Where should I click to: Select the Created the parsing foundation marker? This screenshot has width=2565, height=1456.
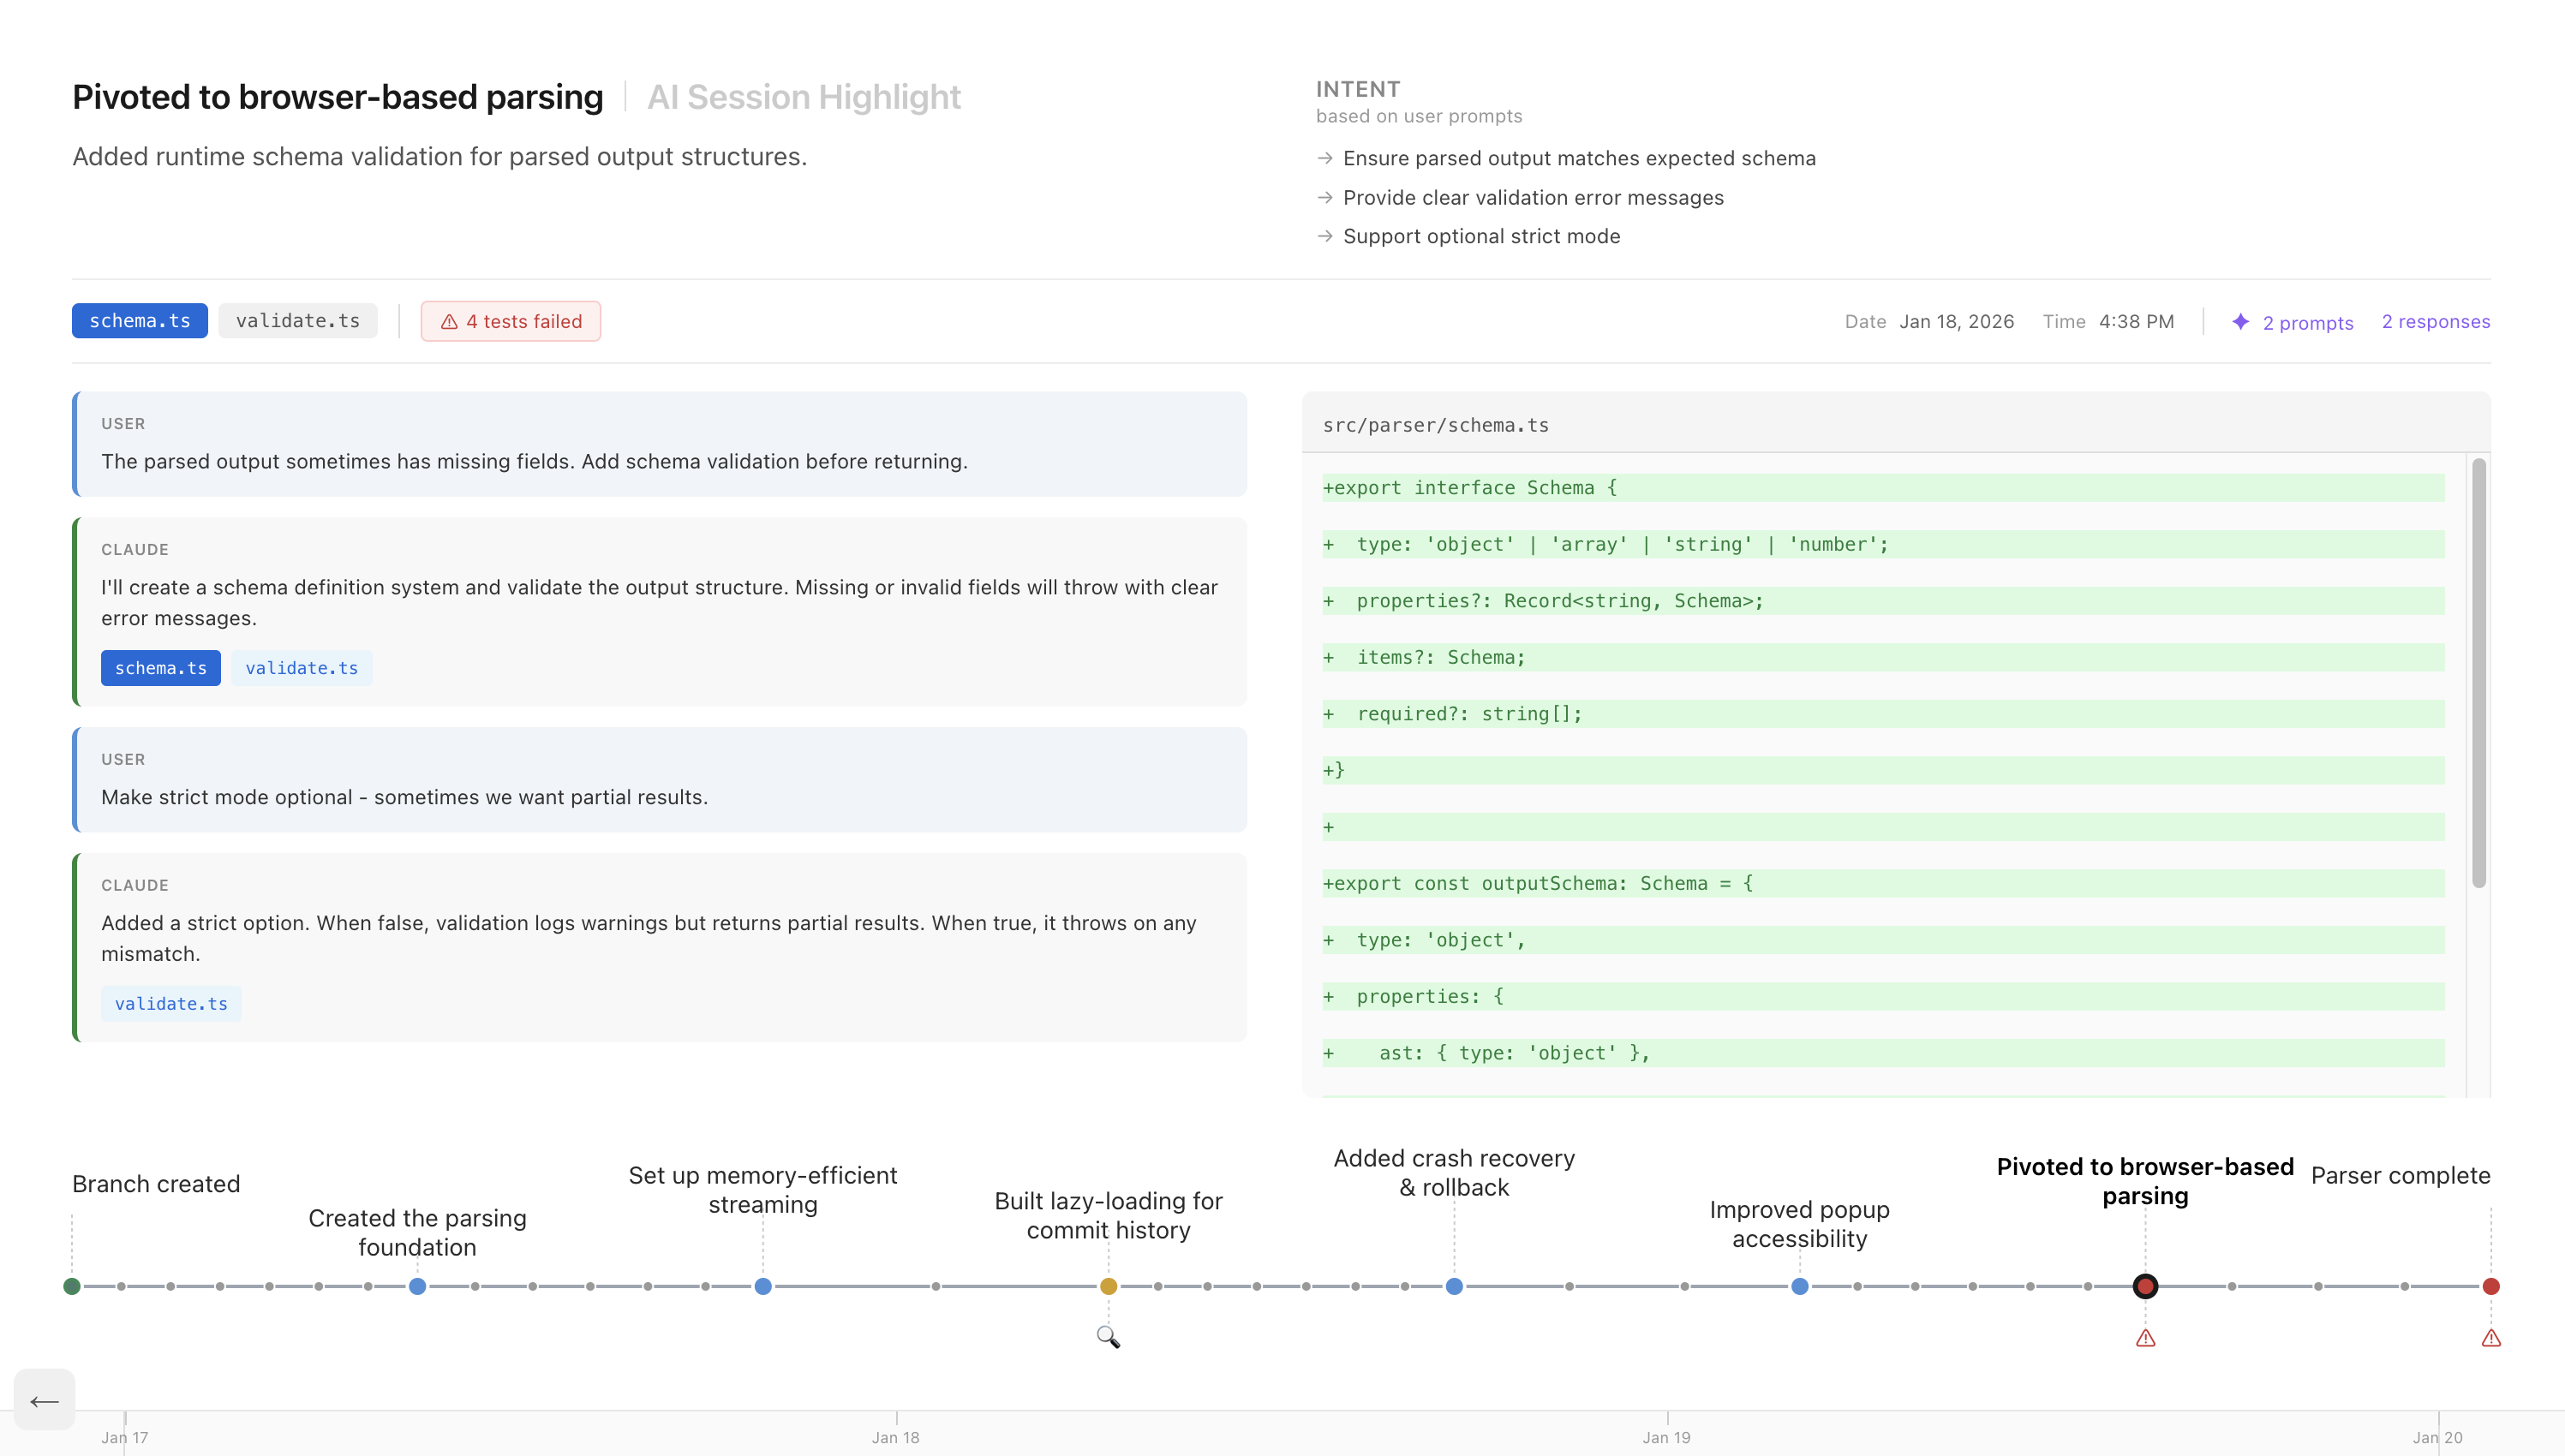tap(418, 1286)
